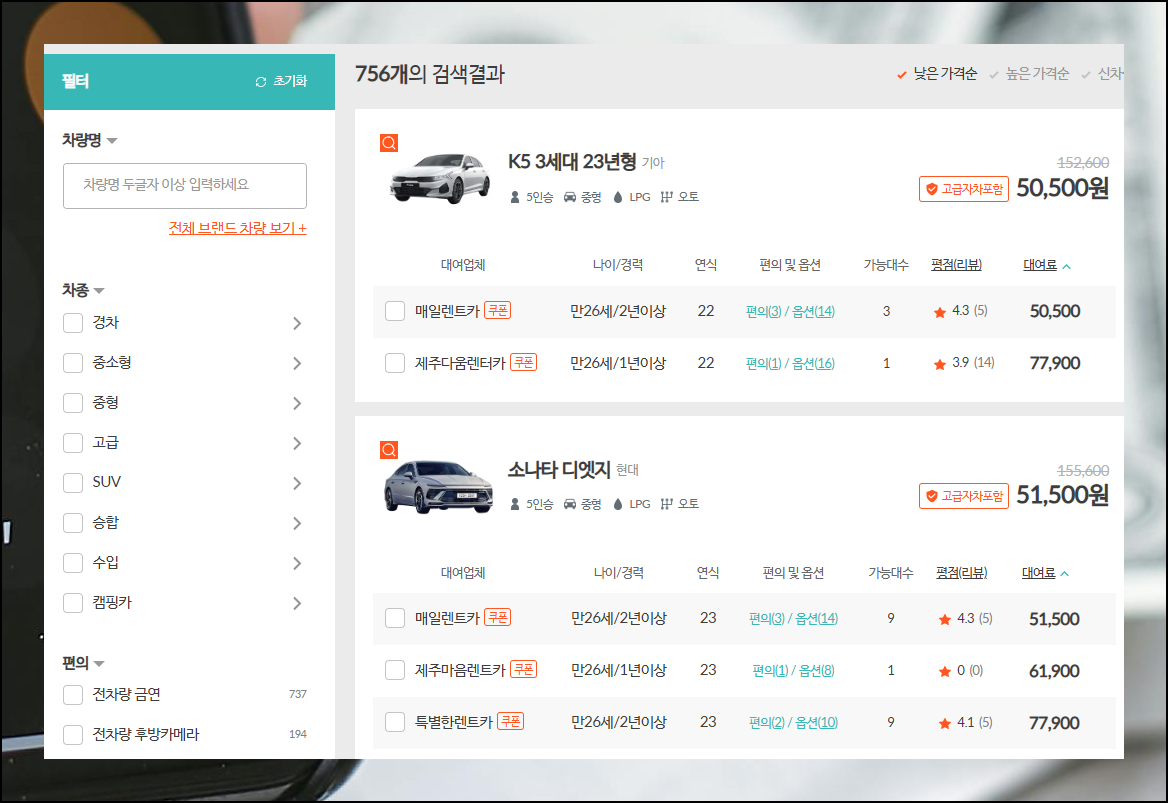Collapse the 차량명 filter section
The width and height of the screenshot is (1168, 803).
[89, 140]
